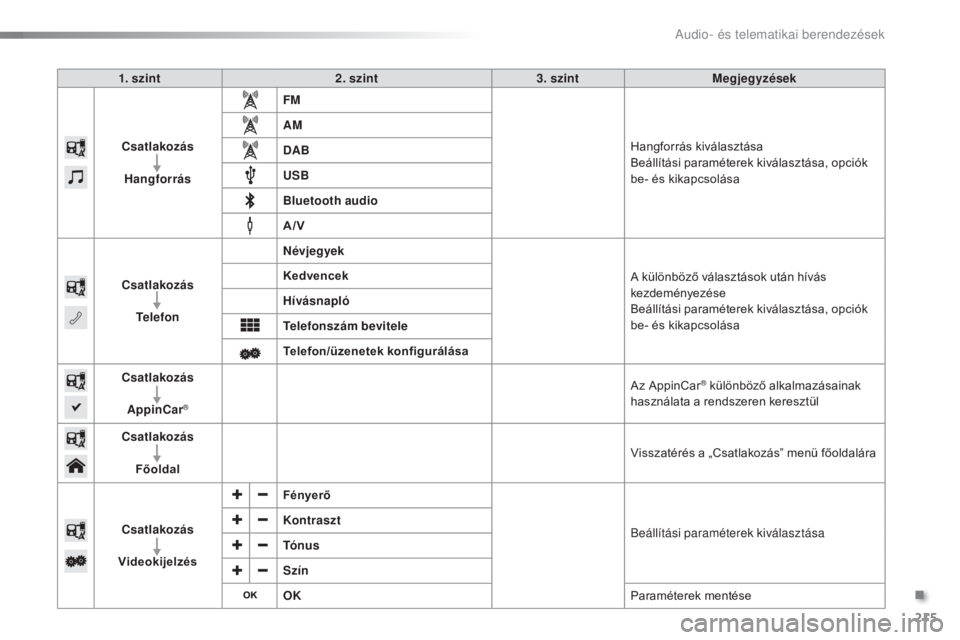960x640 pixels.
Task: Click the 'Névjegyek' entry
Action: coord(313,251)
